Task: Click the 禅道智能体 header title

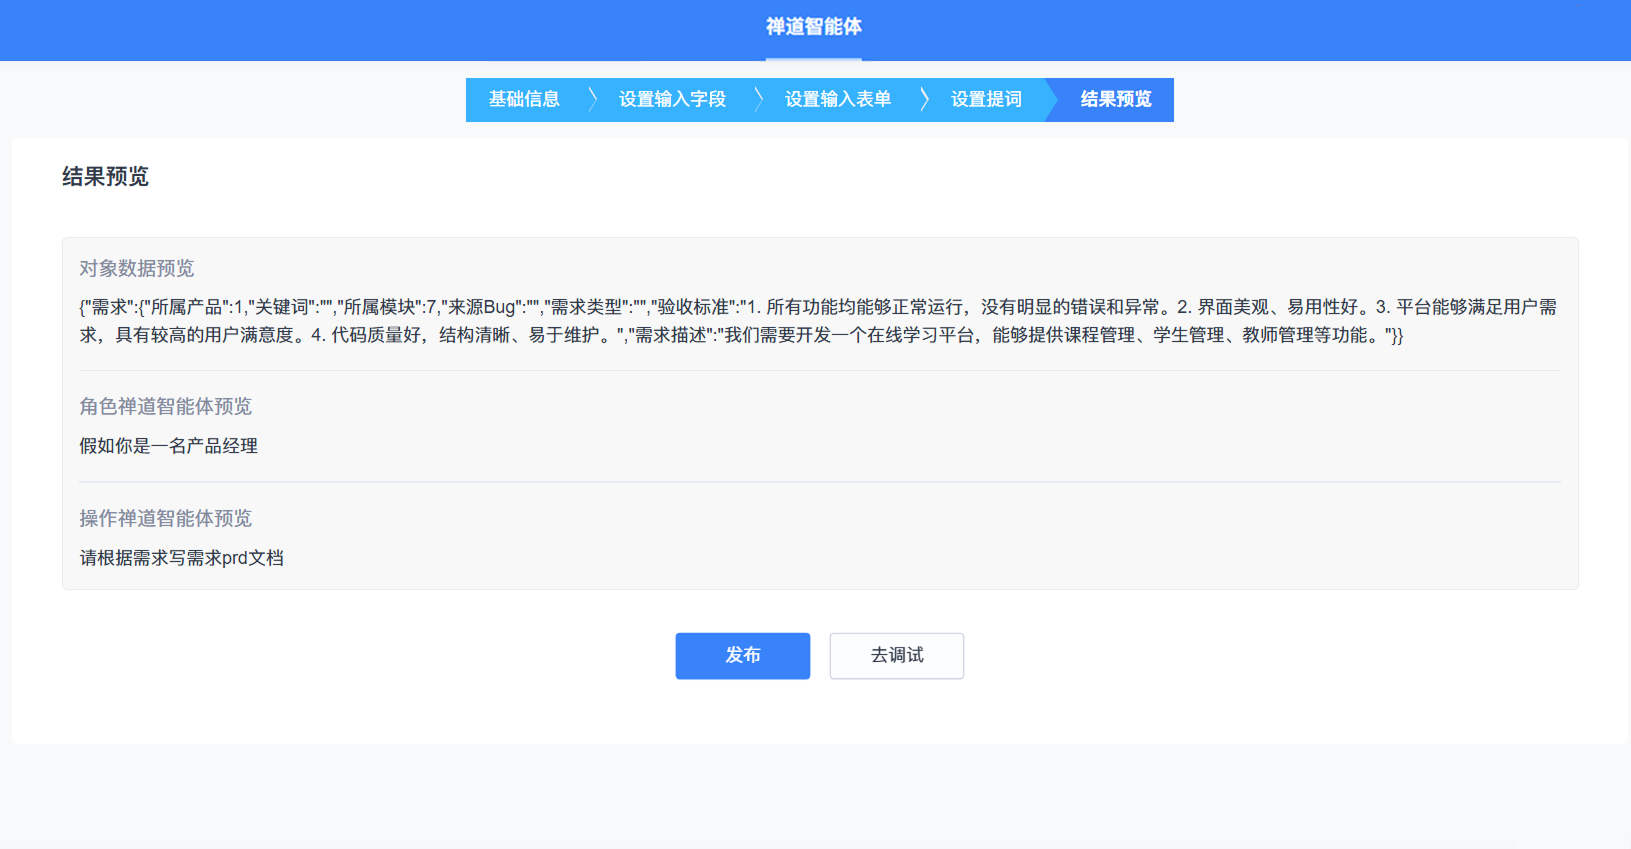Action: 814,27
